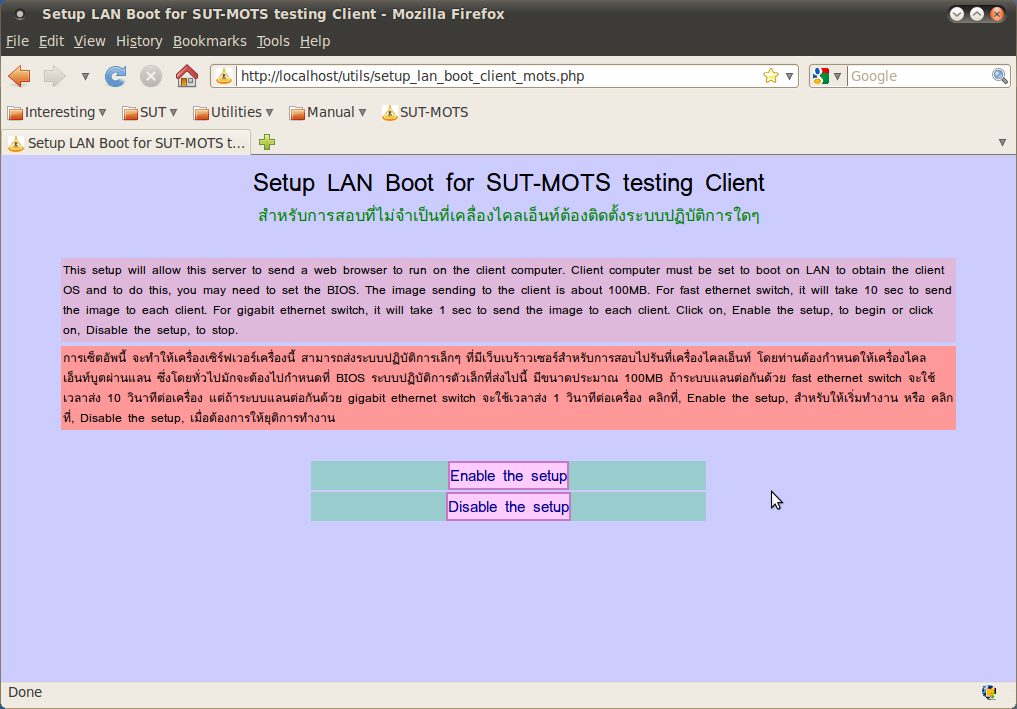Open a new tab with the plus icon
This screenshot has width=1017, height=709.
[267, 142]
